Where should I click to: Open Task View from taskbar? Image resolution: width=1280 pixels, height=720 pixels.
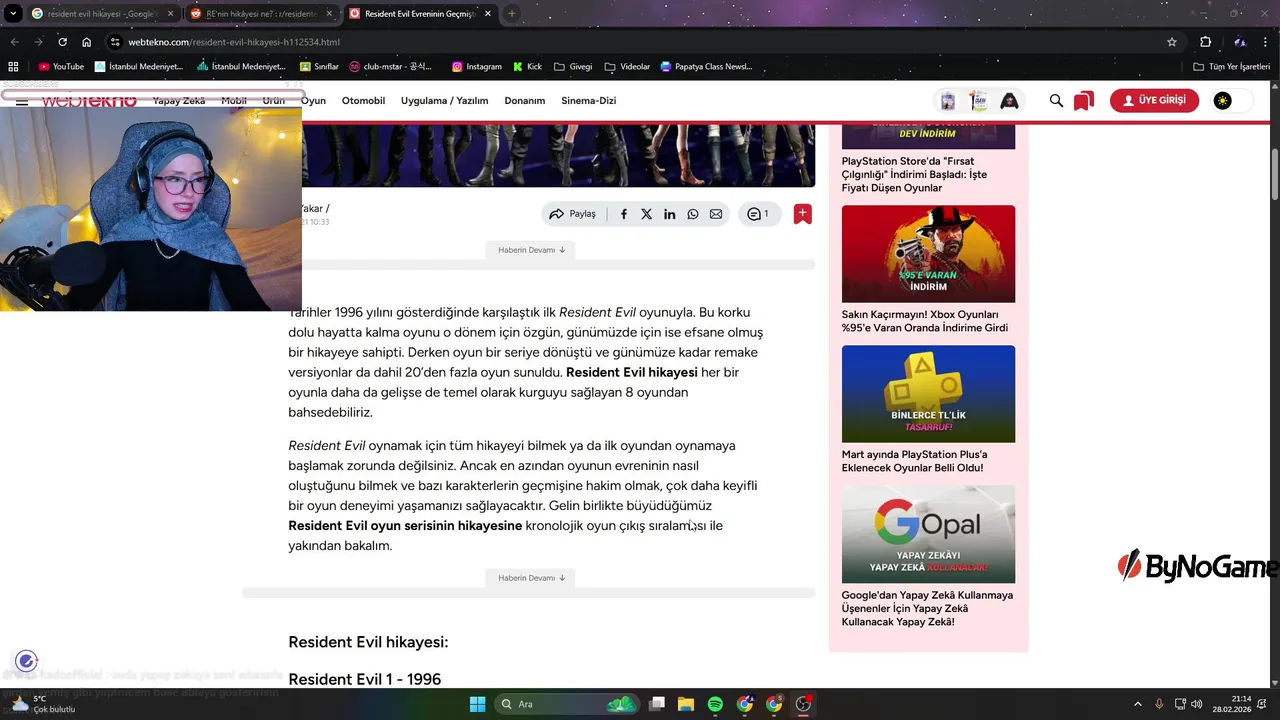click(657, 704)
